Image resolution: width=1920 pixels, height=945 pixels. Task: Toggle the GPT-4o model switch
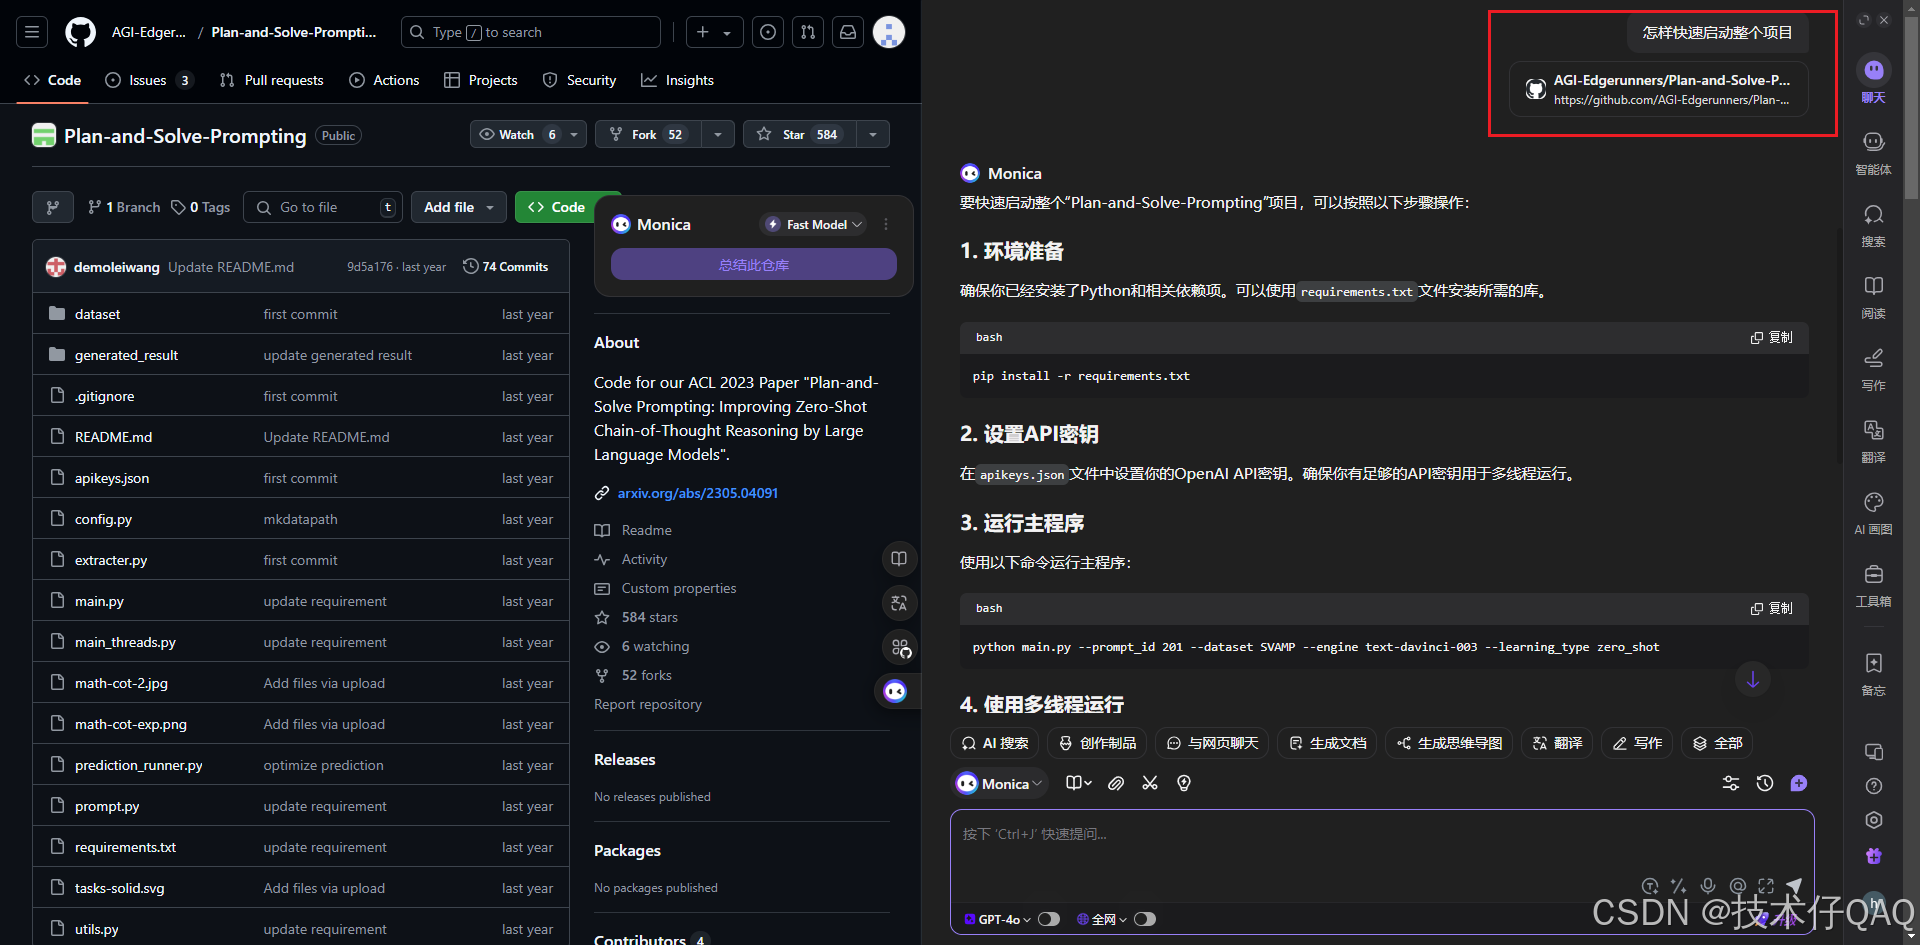point(1048,919)
